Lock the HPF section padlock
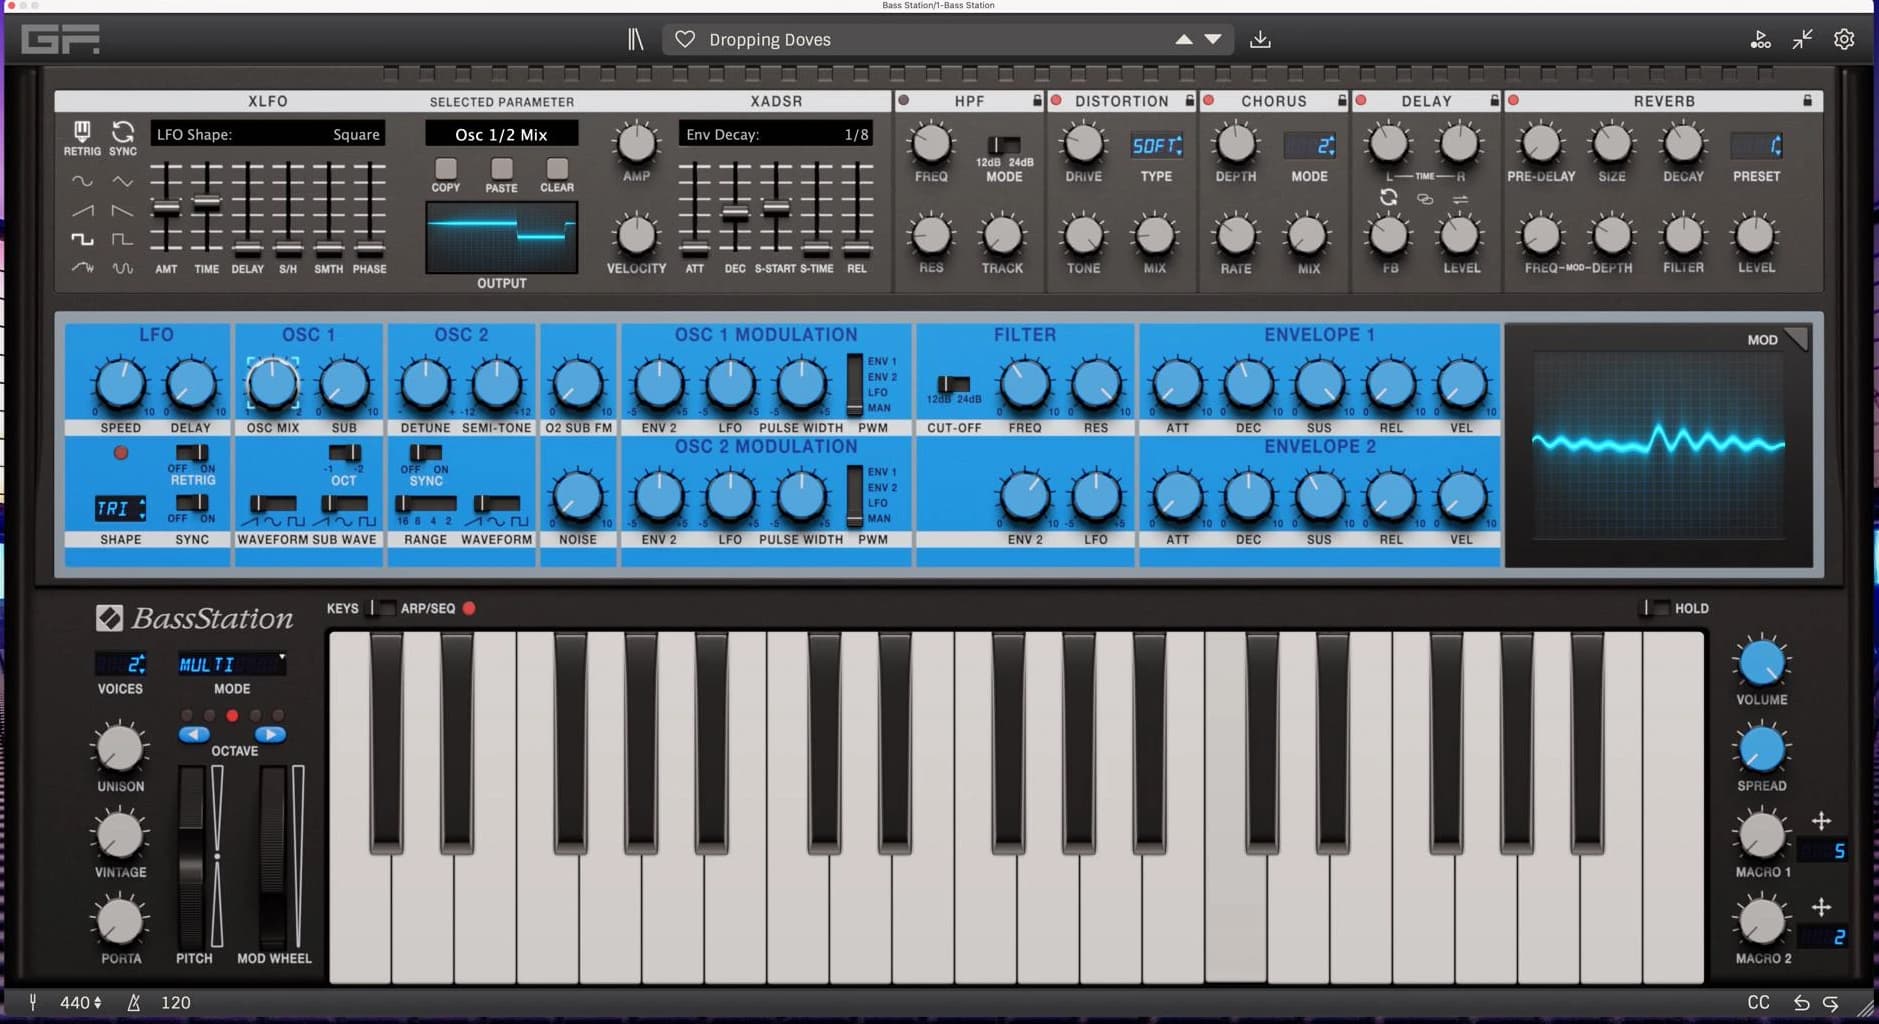Image resolution: width=1879 pixels, height=1024 pixels. click(1037, 101)
